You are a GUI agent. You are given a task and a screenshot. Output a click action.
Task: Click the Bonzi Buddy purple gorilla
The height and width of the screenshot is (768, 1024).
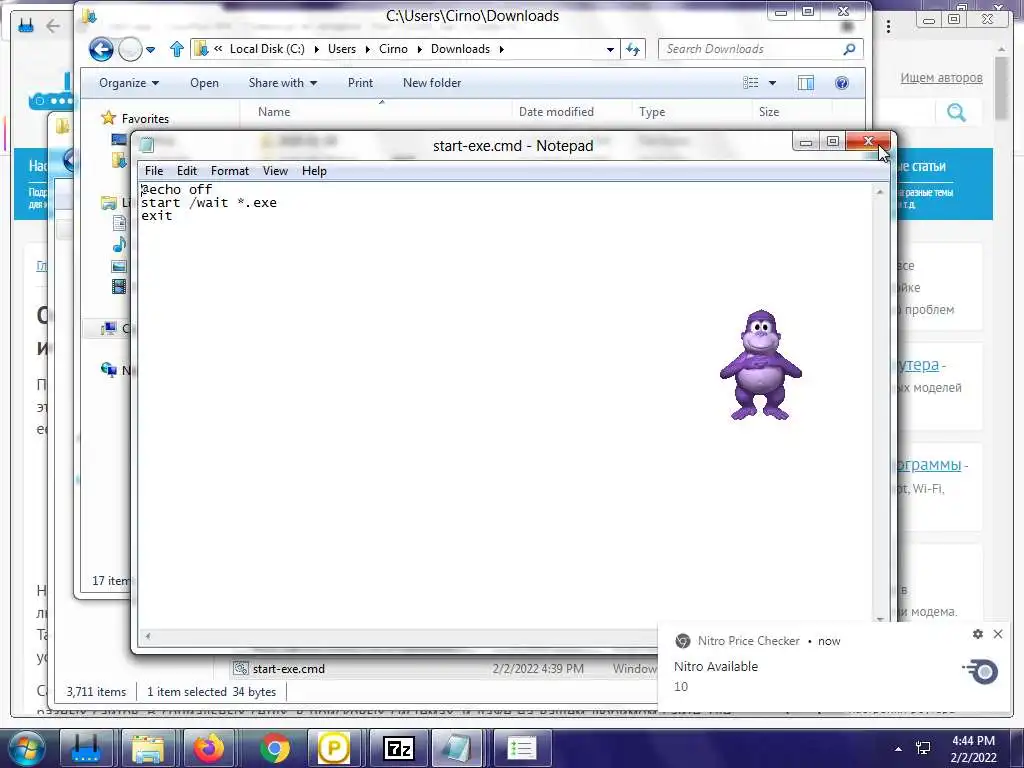[x=760, y=365]
